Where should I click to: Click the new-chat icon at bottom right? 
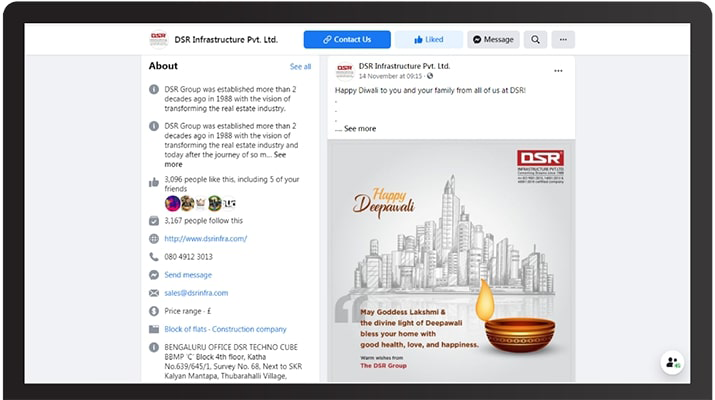672,363
